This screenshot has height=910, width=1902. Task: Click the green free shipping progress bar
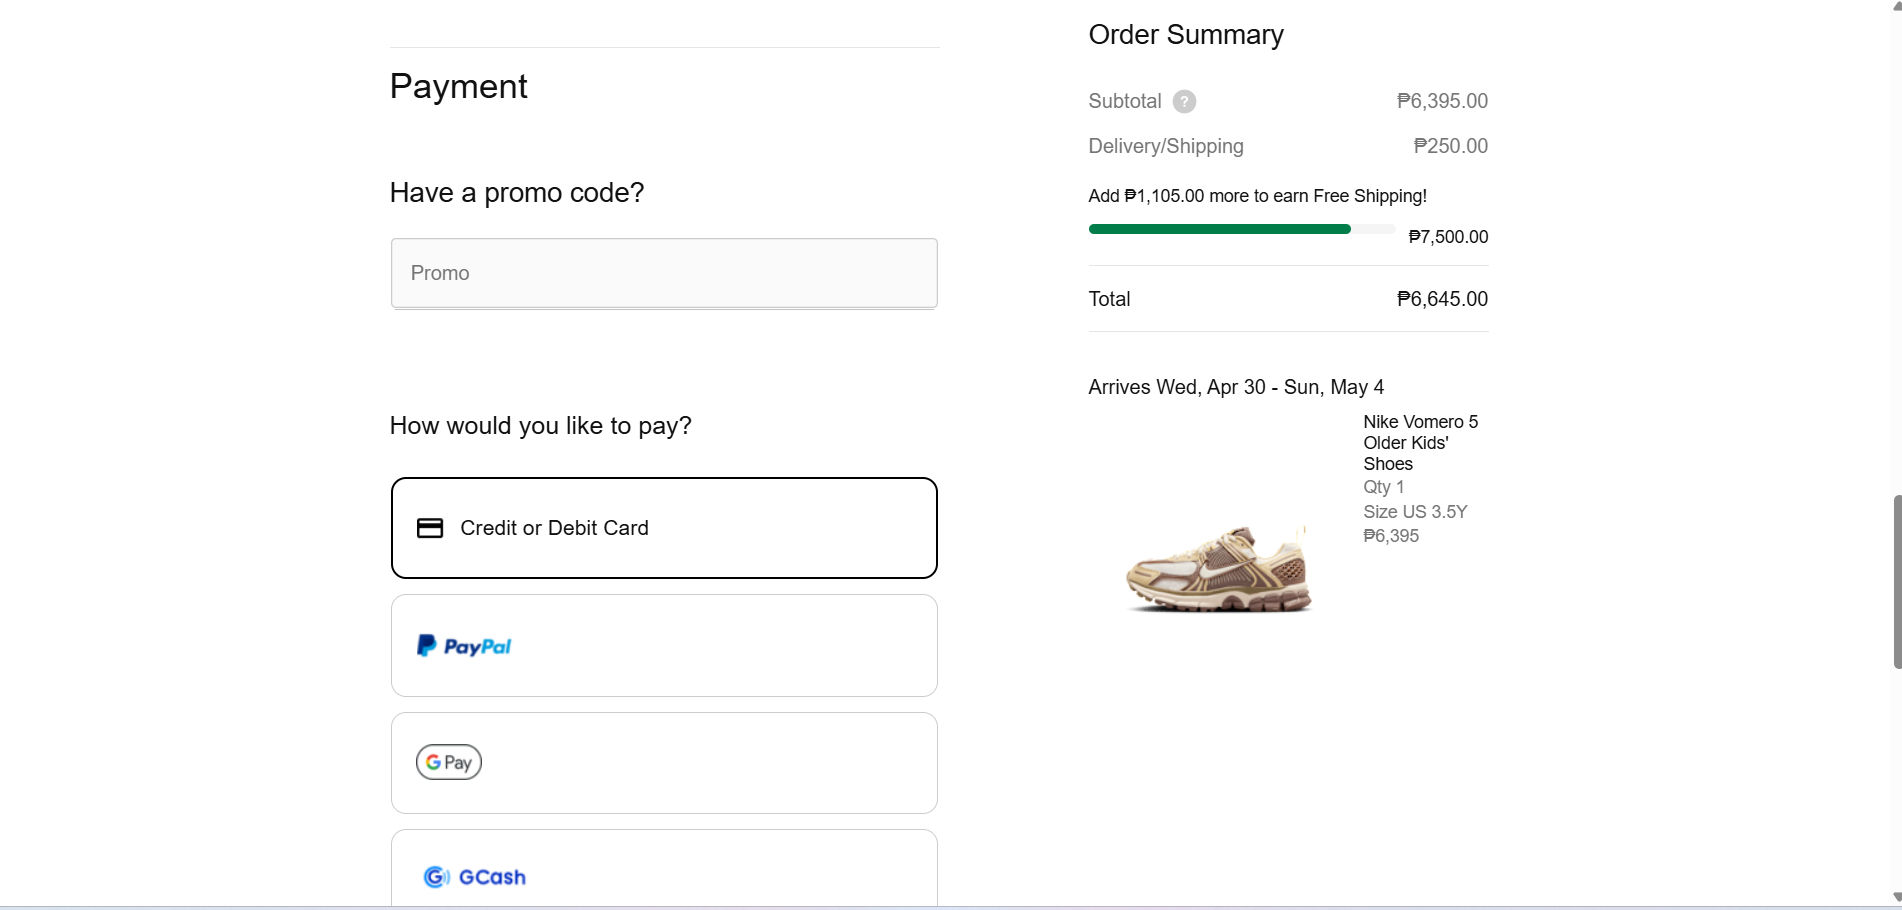pos(1219,229)
